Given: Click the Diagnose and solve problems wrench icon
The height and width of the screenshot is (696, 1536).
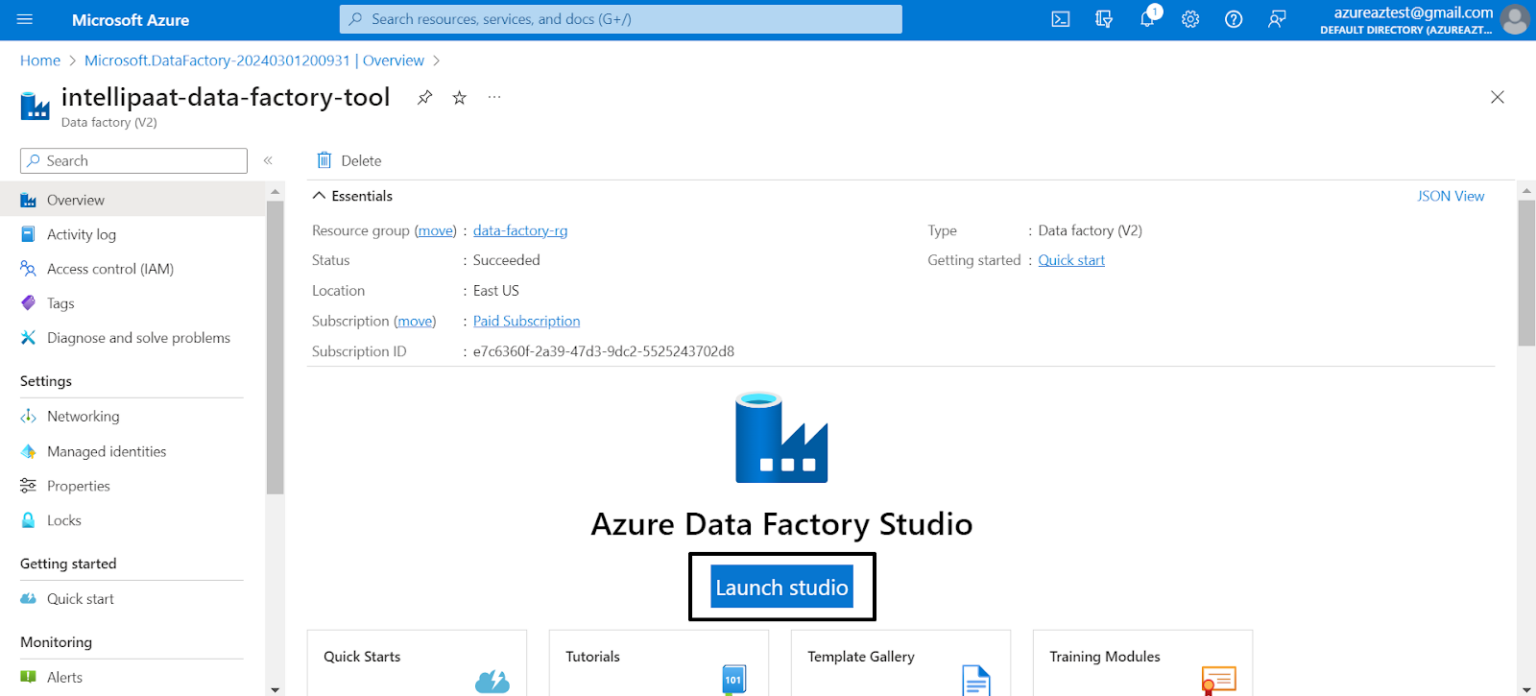Looking at the screenshot, I should click(x=30, y=337).
